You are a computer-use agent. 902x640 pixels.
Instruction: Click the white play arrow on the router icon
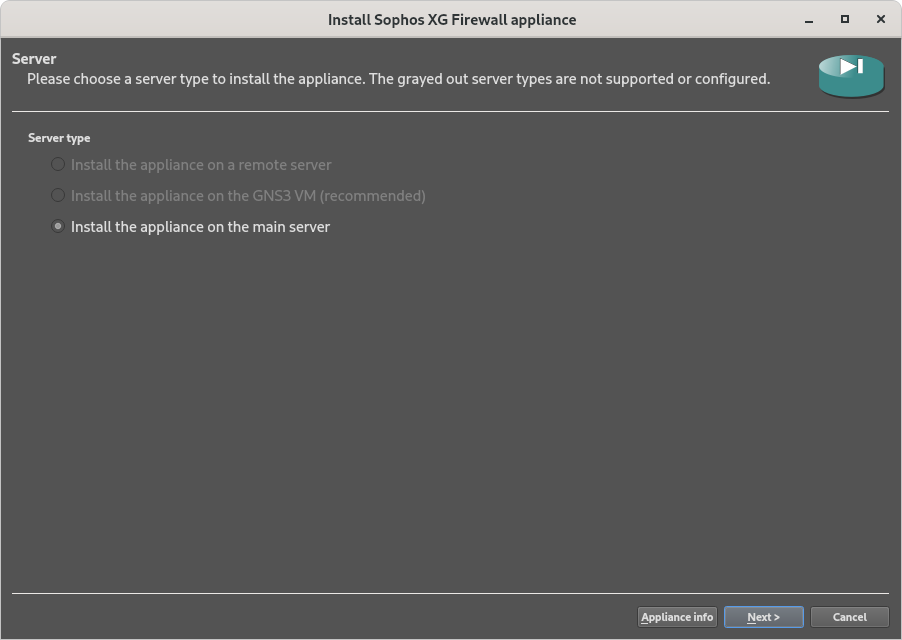pyautogui.click(x=851, y=66)
